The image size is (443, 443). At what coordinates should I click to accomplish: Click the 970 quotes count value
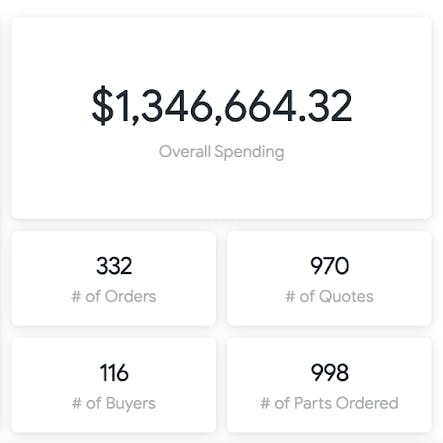tap(329, 266)
